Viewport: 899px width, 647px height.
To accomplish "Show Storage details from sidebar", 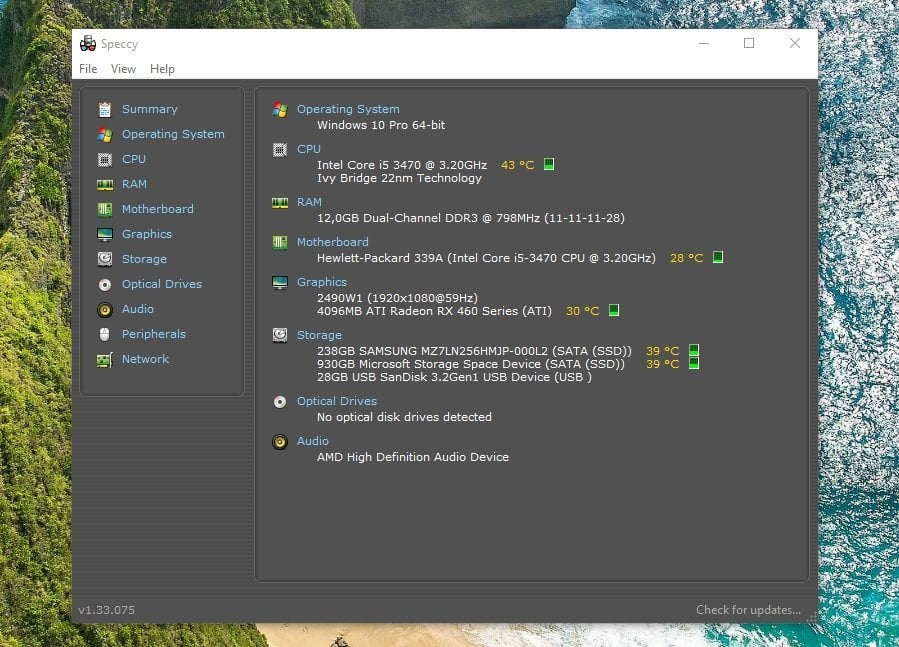I will point(144,259).
